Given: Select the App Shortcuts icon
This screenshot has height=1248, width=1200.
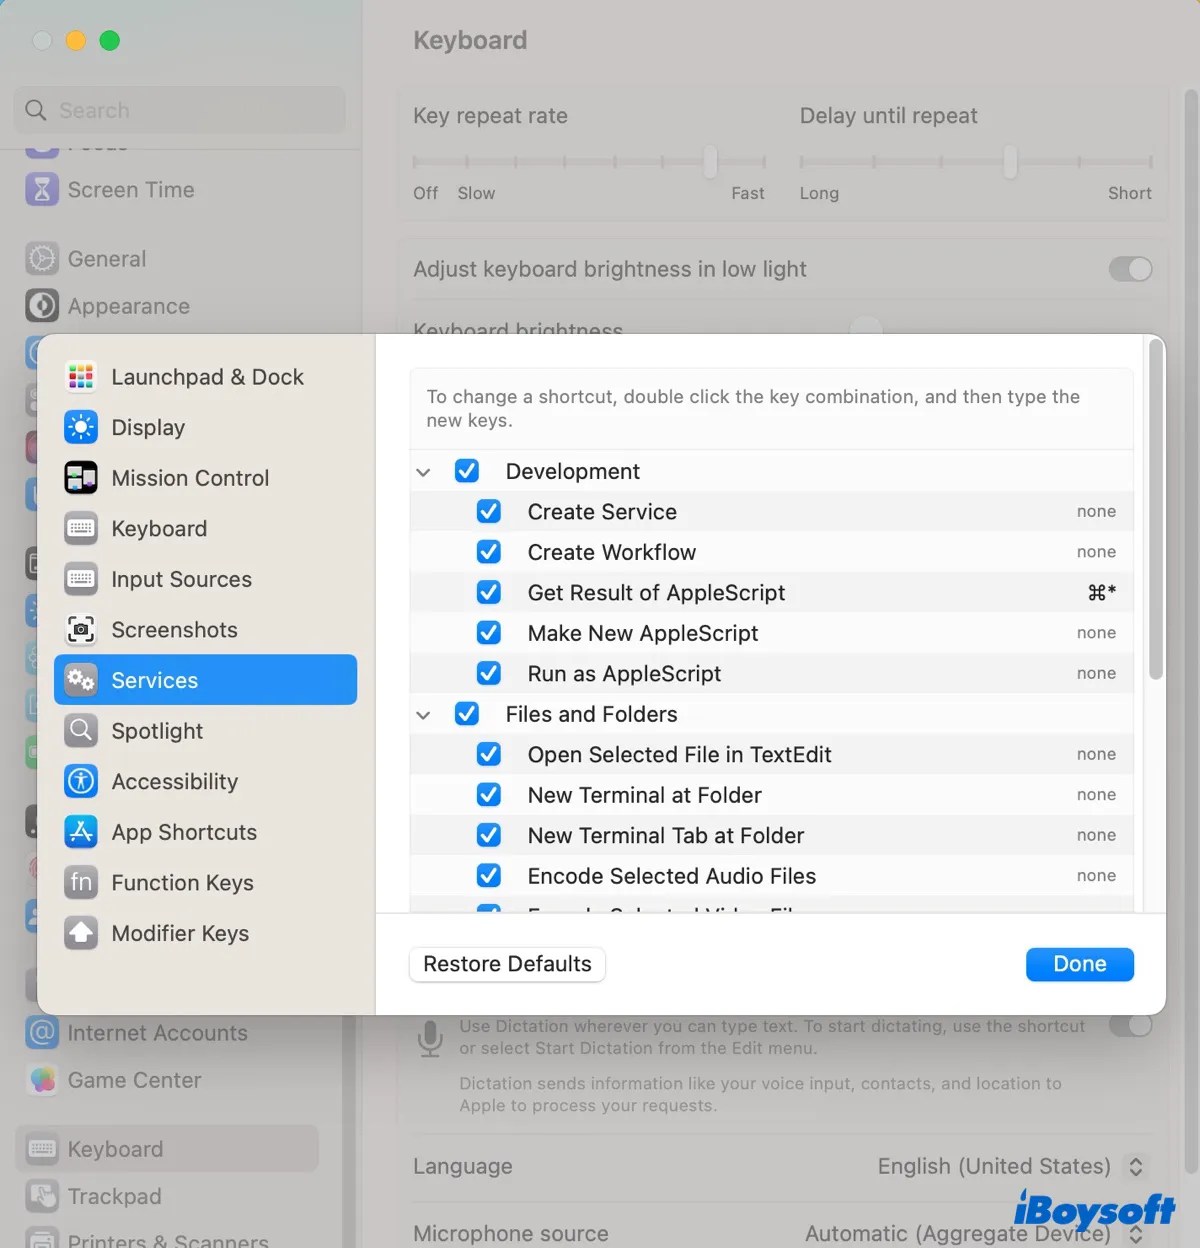Looking at the screenshot, I should [x=80, y=832].
